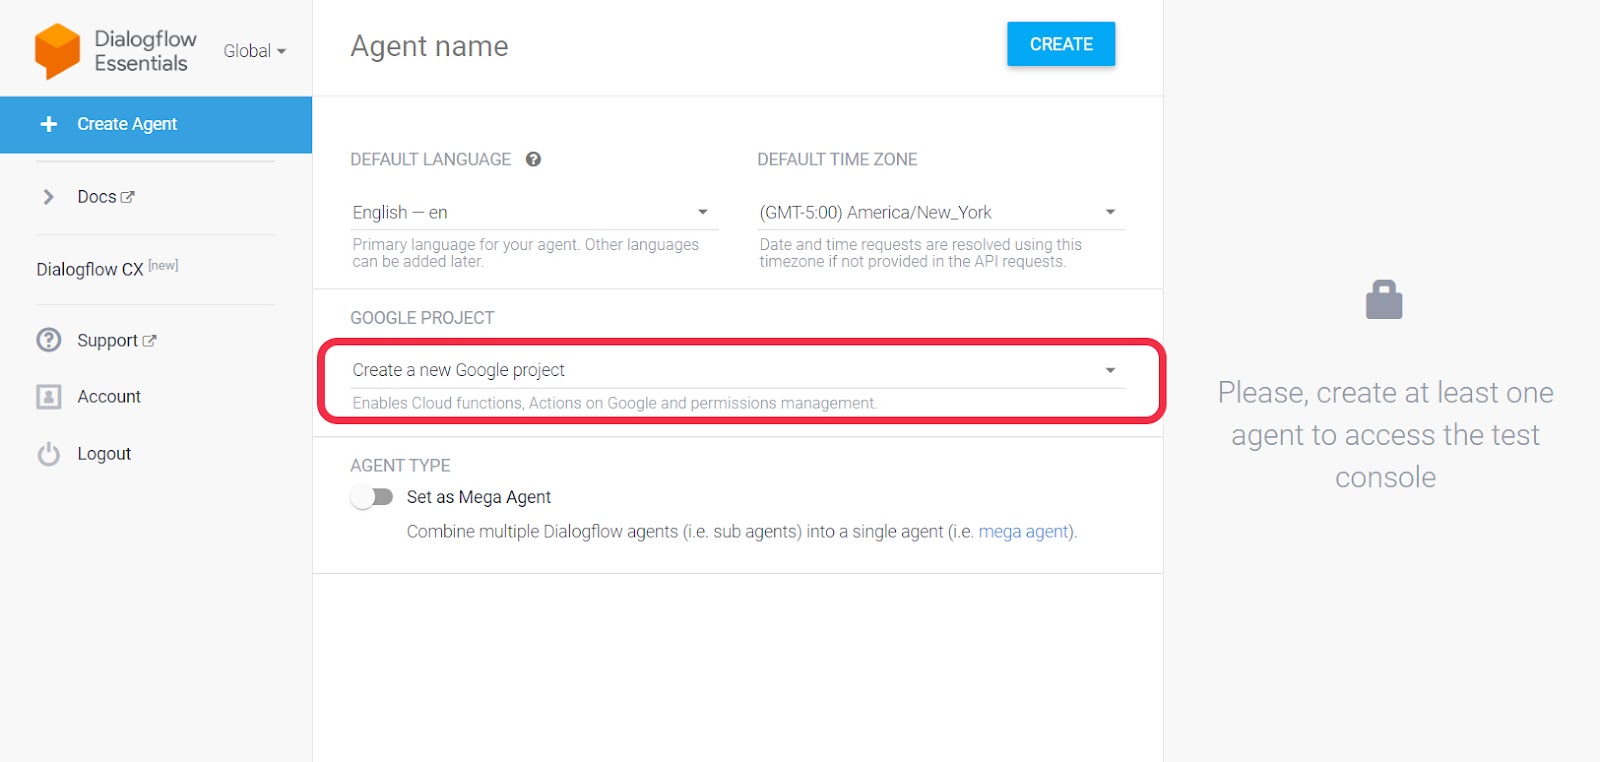The width and height of the screenshot is (1600, 762).
Task: Click the external link icon next to Support
Action: 149,341
